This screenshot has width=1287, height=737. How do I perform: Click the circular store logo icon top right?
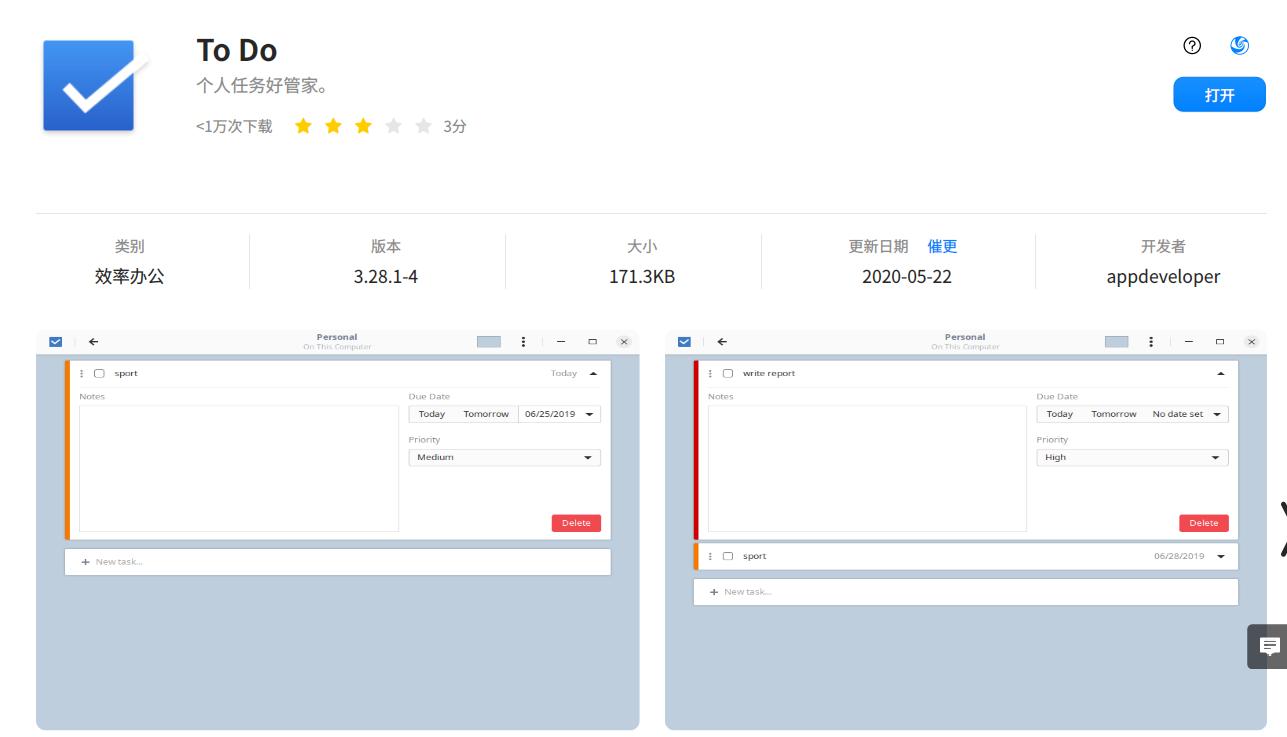[1239, 44]
